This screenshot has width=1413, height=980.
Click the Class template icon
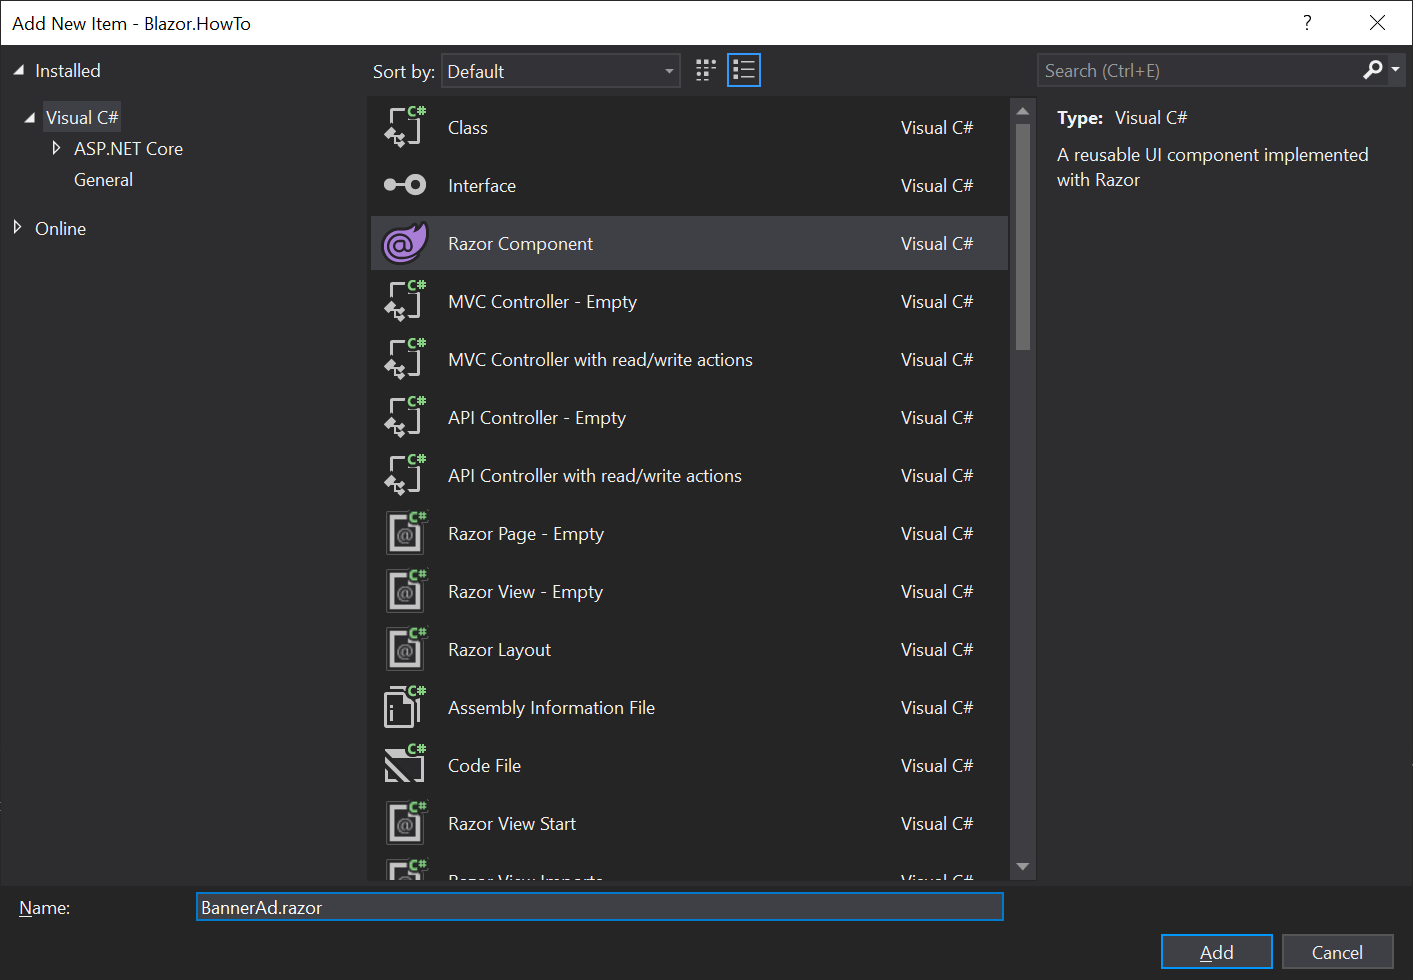(x=404, y=127)
